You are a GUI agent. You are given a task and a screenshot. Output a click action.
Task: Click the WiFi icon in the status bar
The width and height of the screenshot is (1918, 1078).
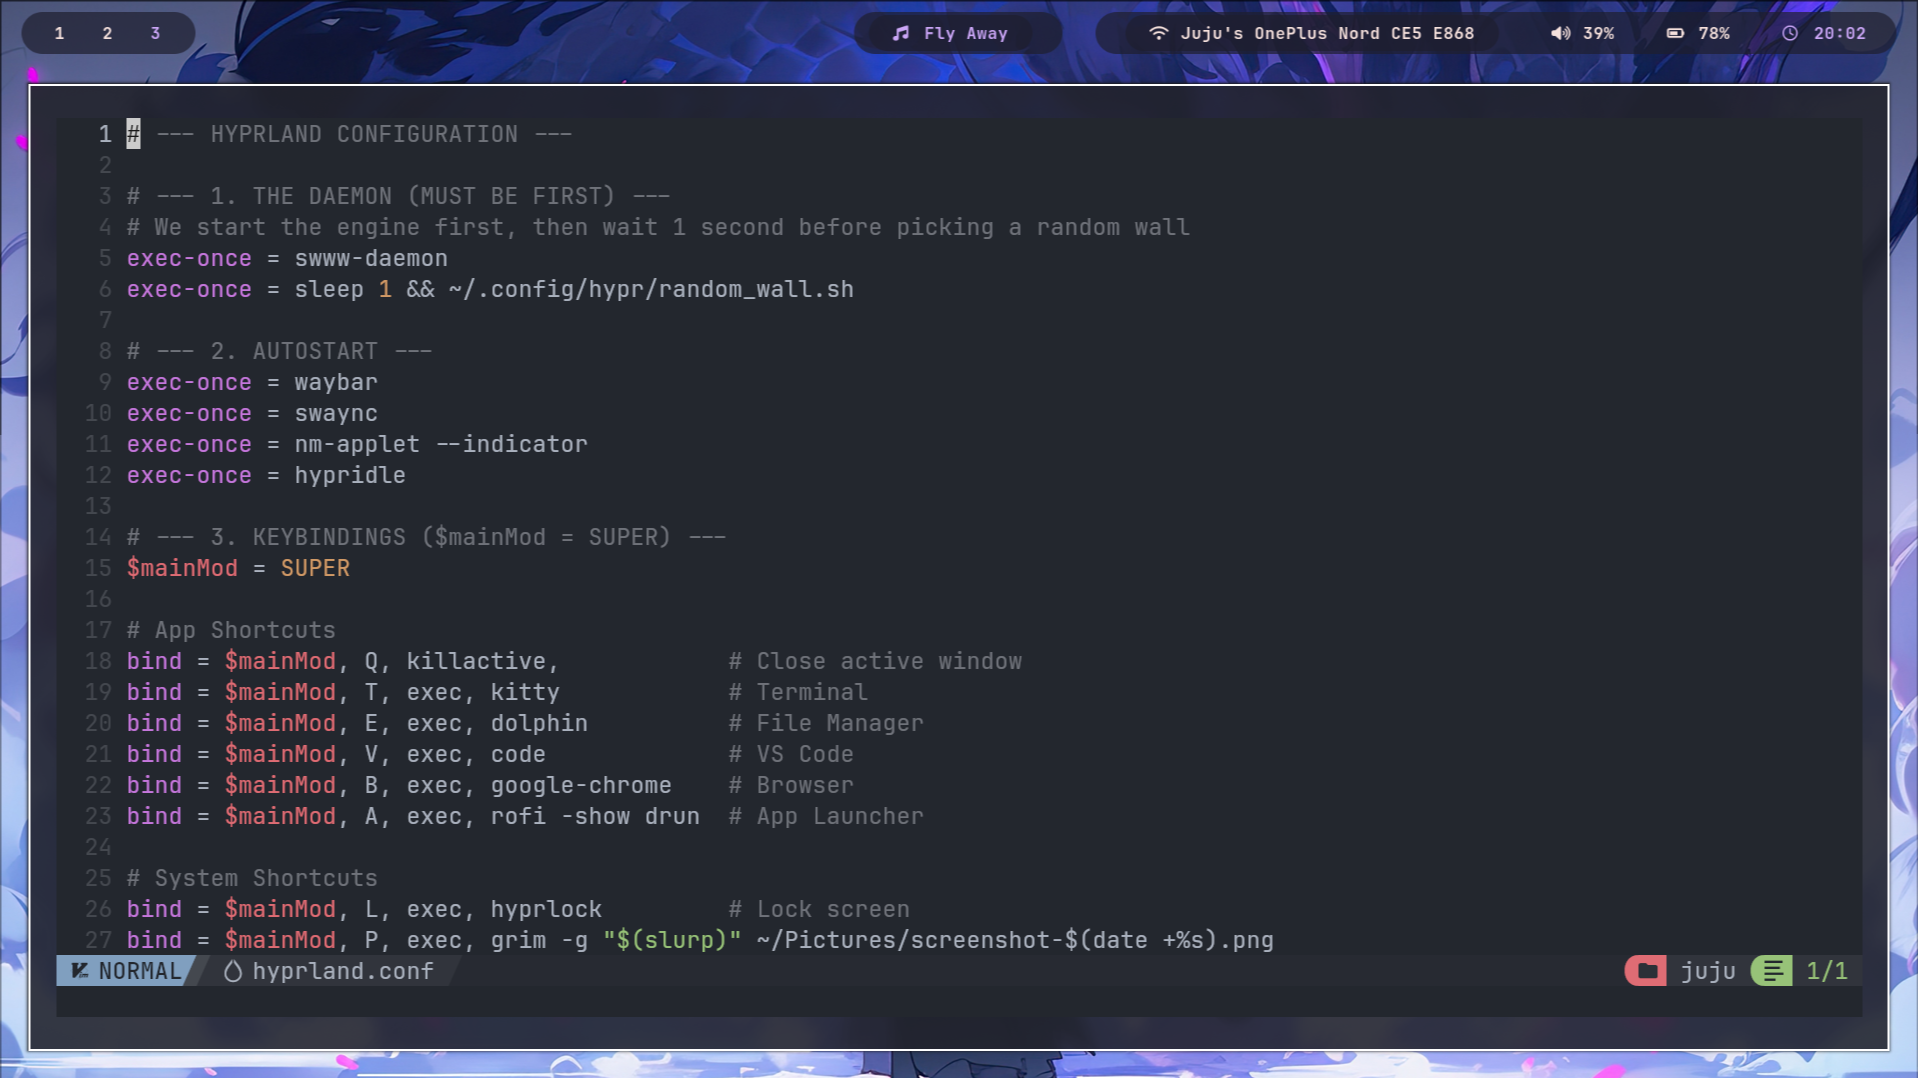(x=1158, y=32)
